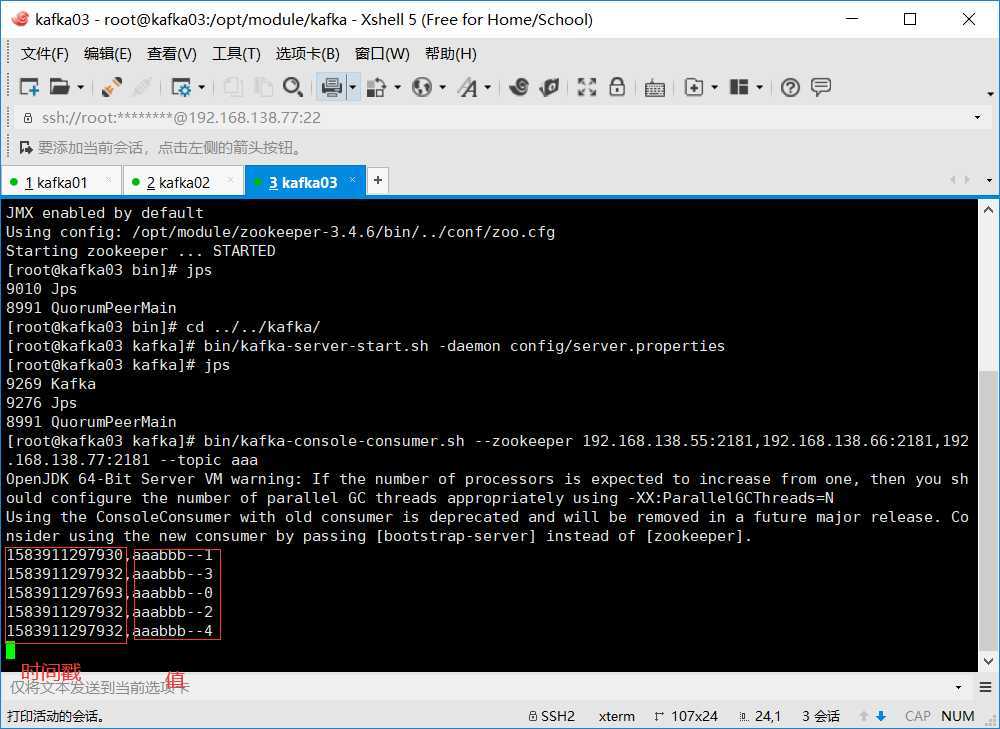This screenshot has height=729, width=1000.
Task: Open the 选项卡(B) menu
Action: (x=307, y=54)
